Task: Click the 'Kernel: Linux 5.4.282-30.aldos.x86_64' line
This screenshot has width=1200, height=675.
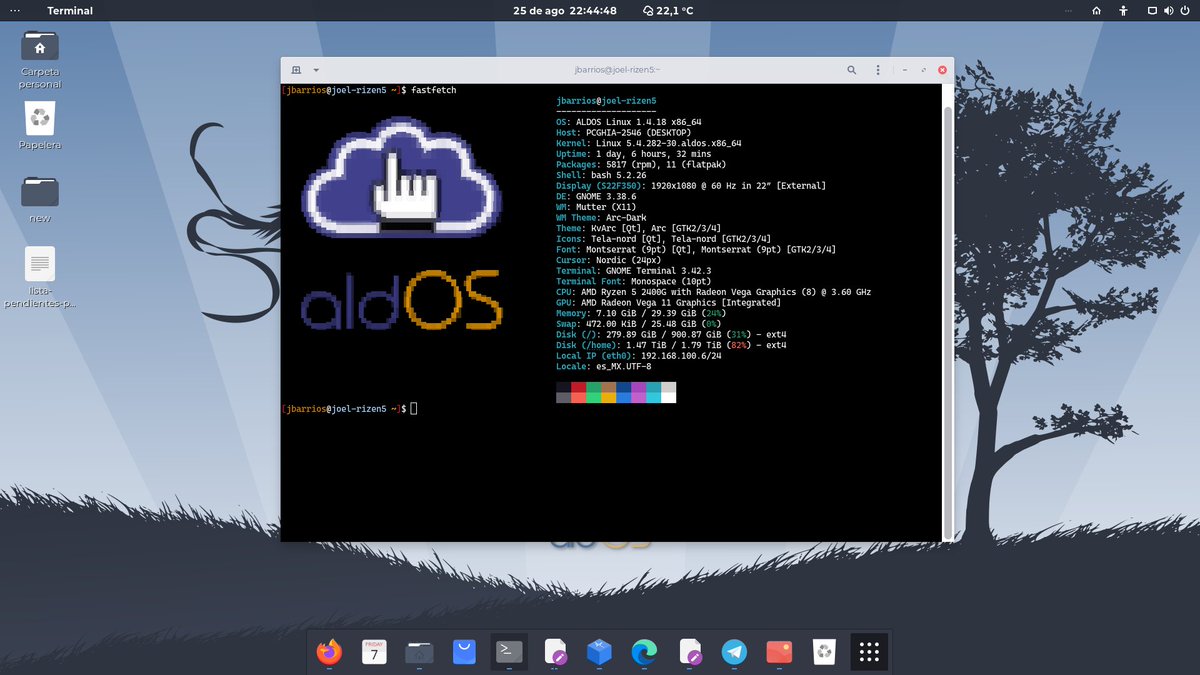Action: click(648, 143)
